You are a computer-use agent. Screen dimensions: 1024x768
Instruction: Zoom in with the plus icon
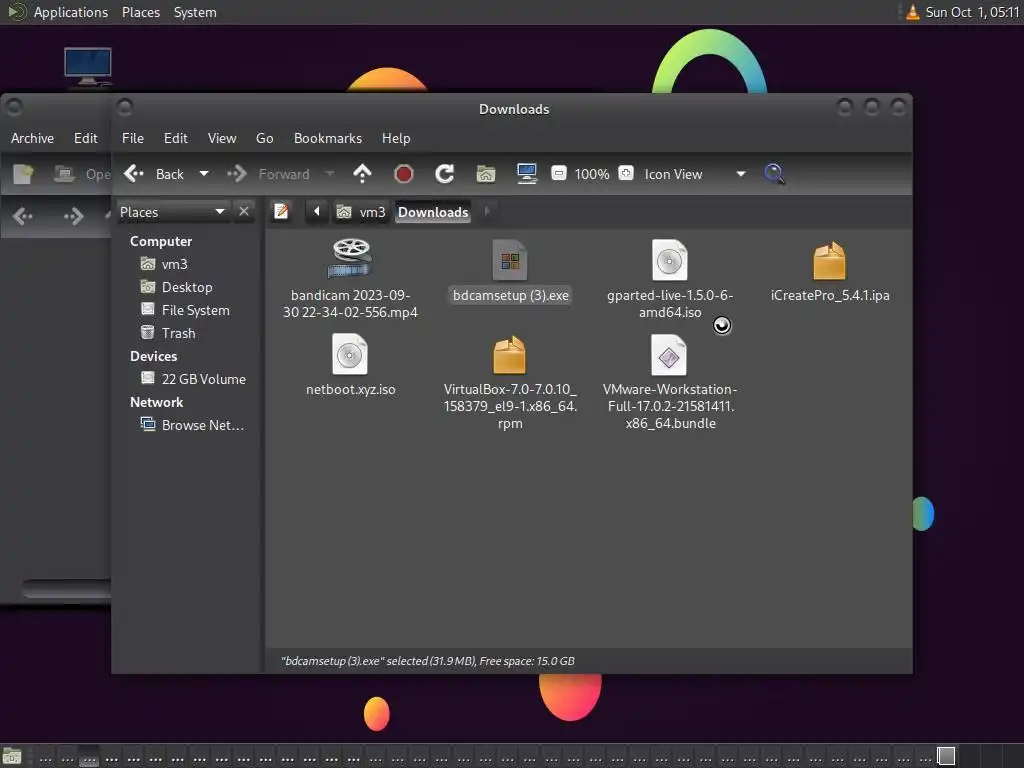(x=626, y=174)
